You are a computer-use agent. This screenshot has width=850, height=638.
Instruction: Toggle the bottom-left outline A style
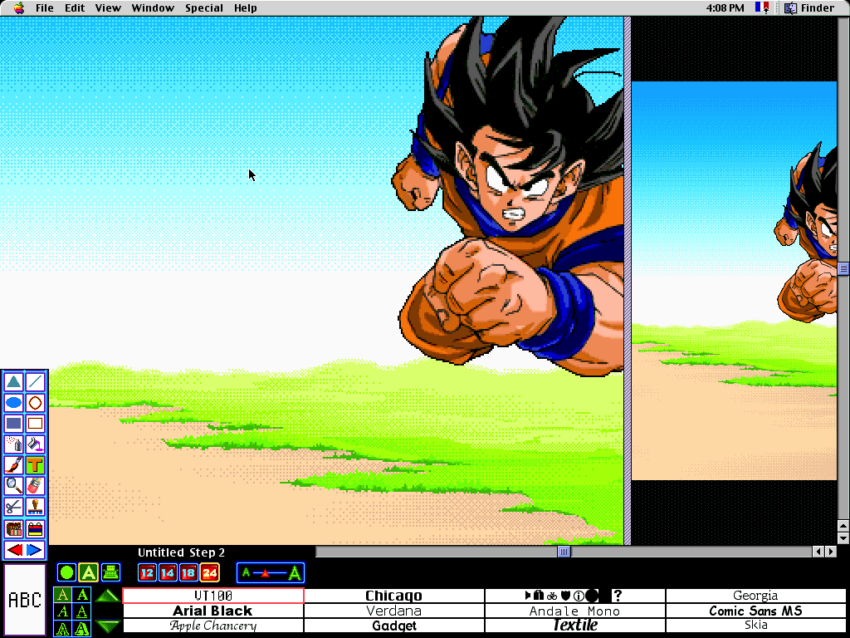62,629
